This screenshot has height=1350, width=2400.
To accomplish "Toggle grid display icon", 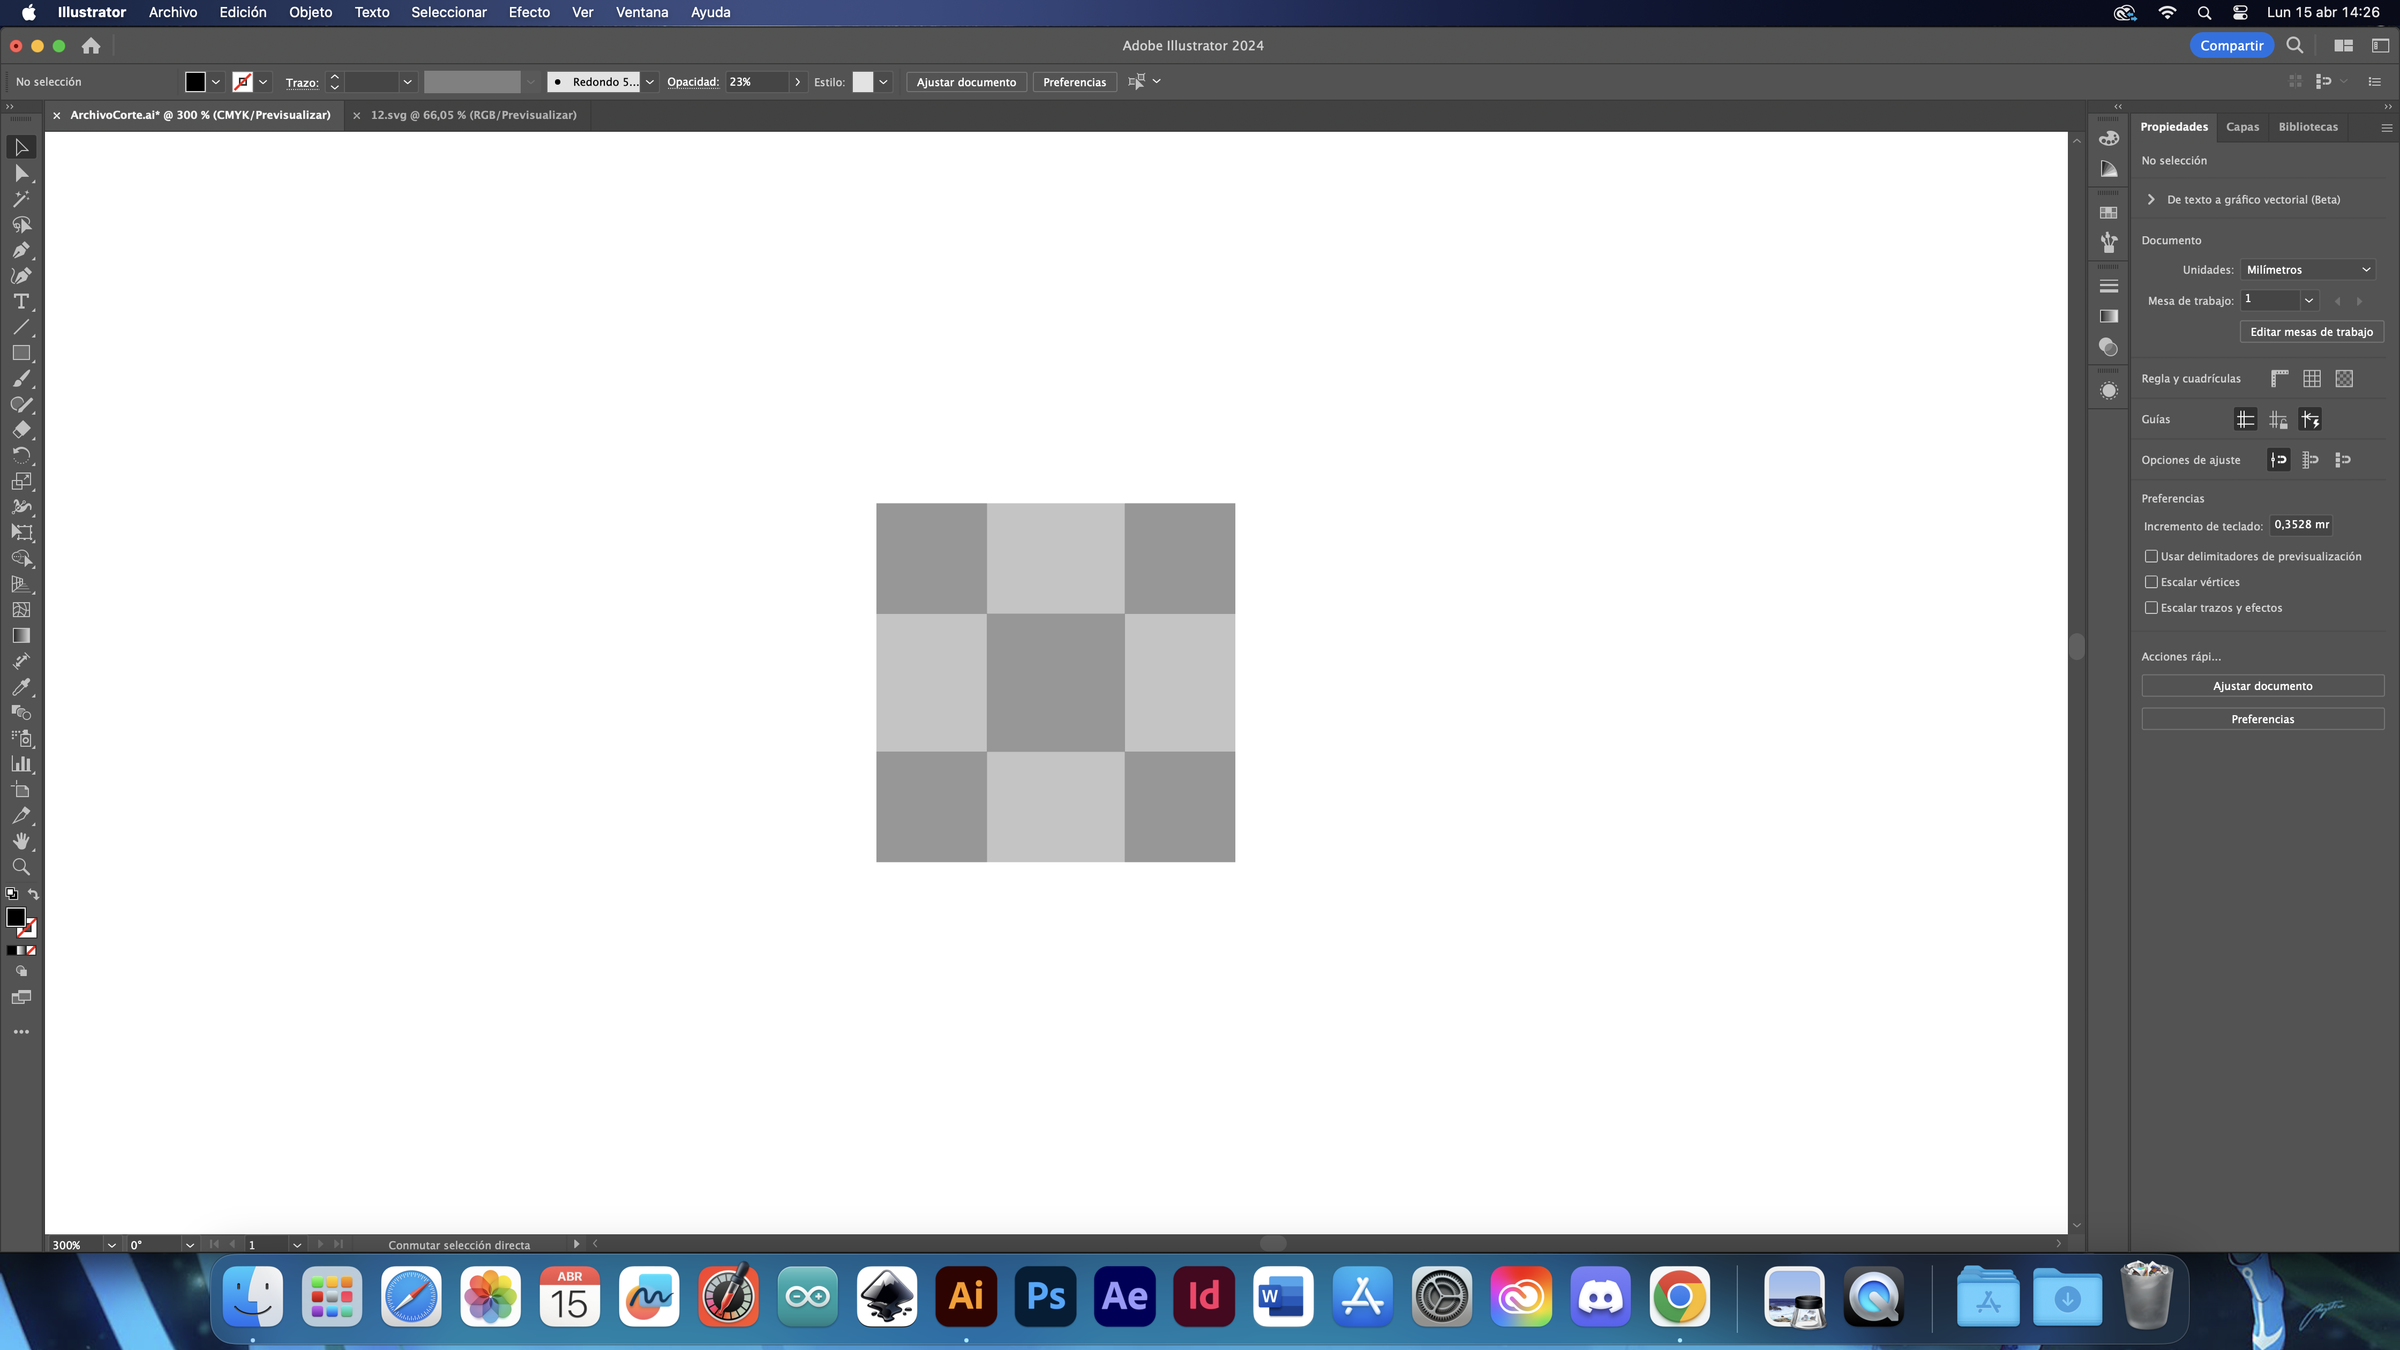I will tap(2312, 379).
